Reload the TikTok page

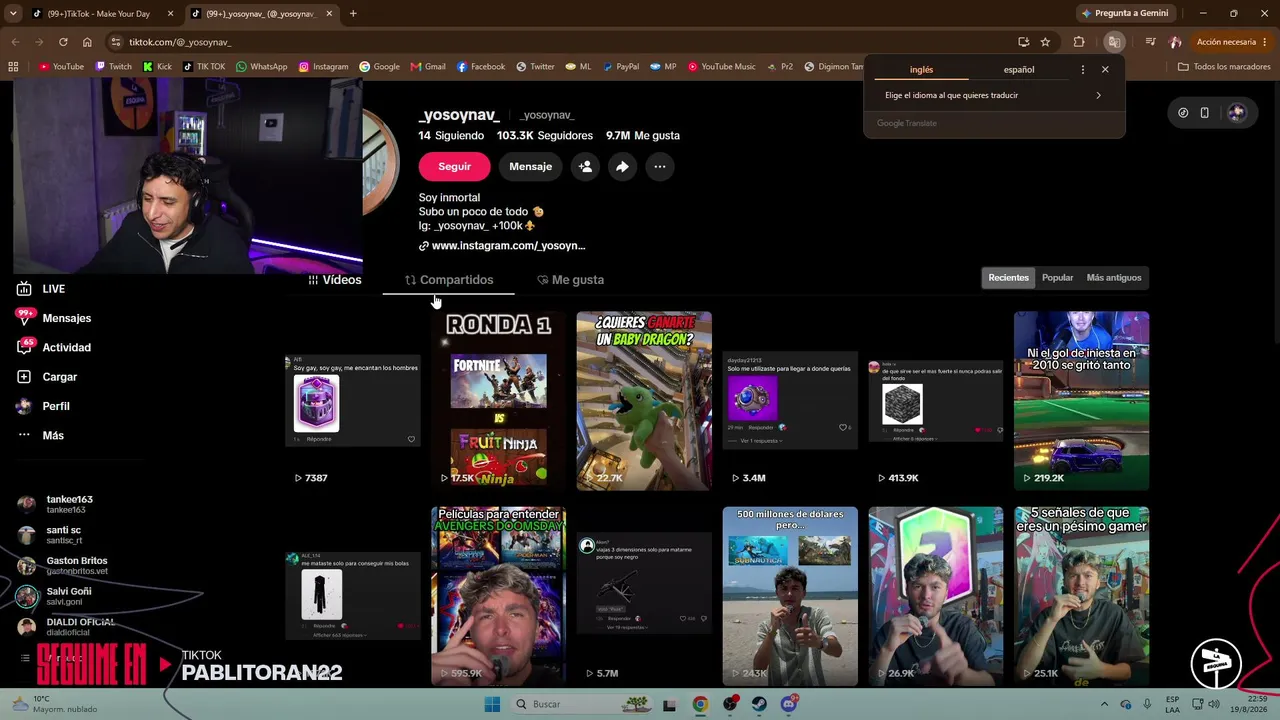(63, 42)
